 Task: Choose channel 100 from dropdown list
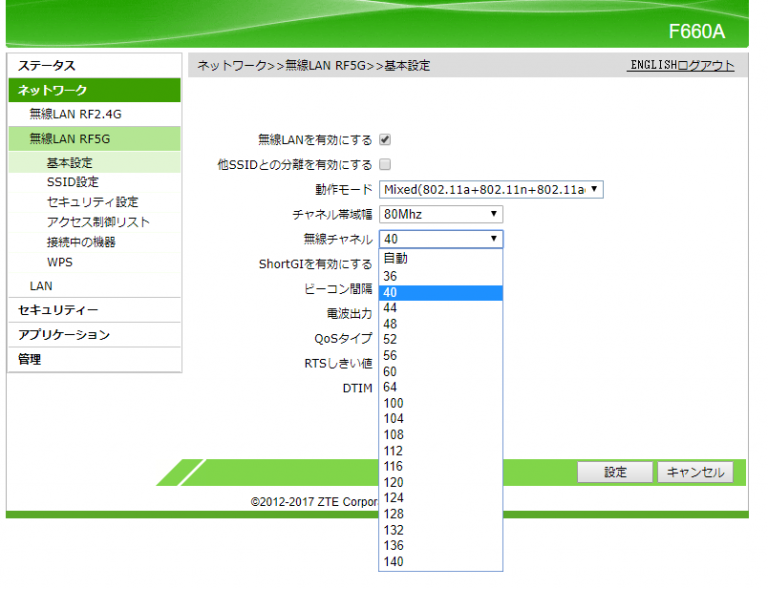(440, 403)
